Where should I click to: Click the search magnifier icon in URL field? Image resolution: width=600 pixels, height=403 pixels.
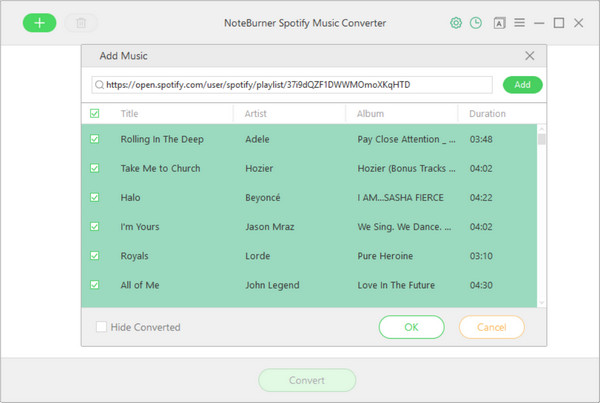tap(99, 85)
